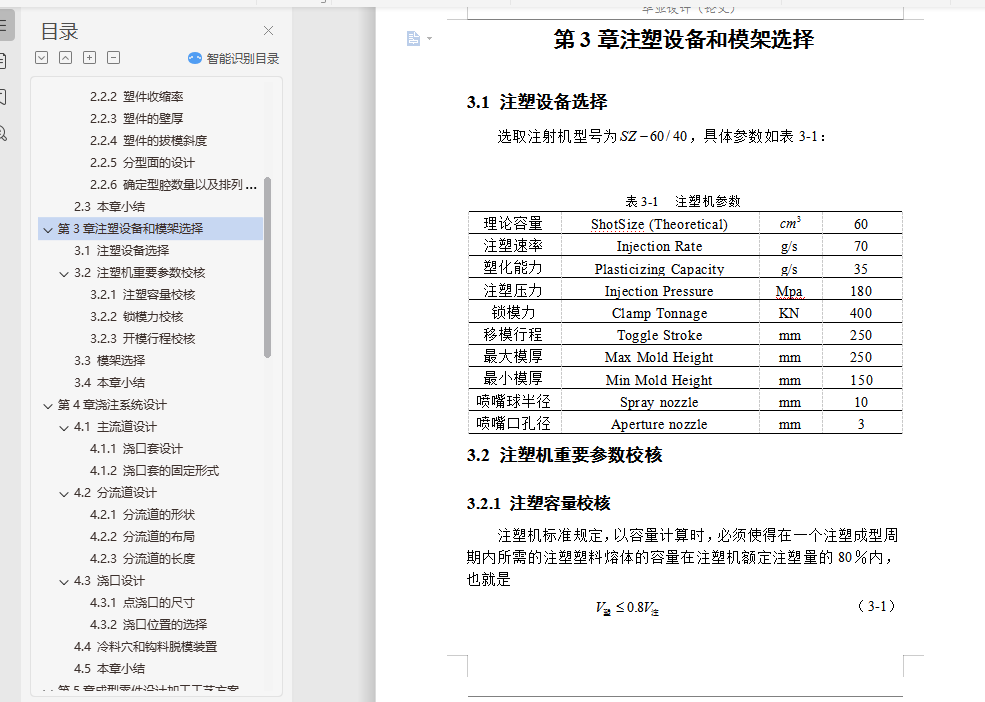Go to 3.2.2 锁模力校核

coord(136,317)
